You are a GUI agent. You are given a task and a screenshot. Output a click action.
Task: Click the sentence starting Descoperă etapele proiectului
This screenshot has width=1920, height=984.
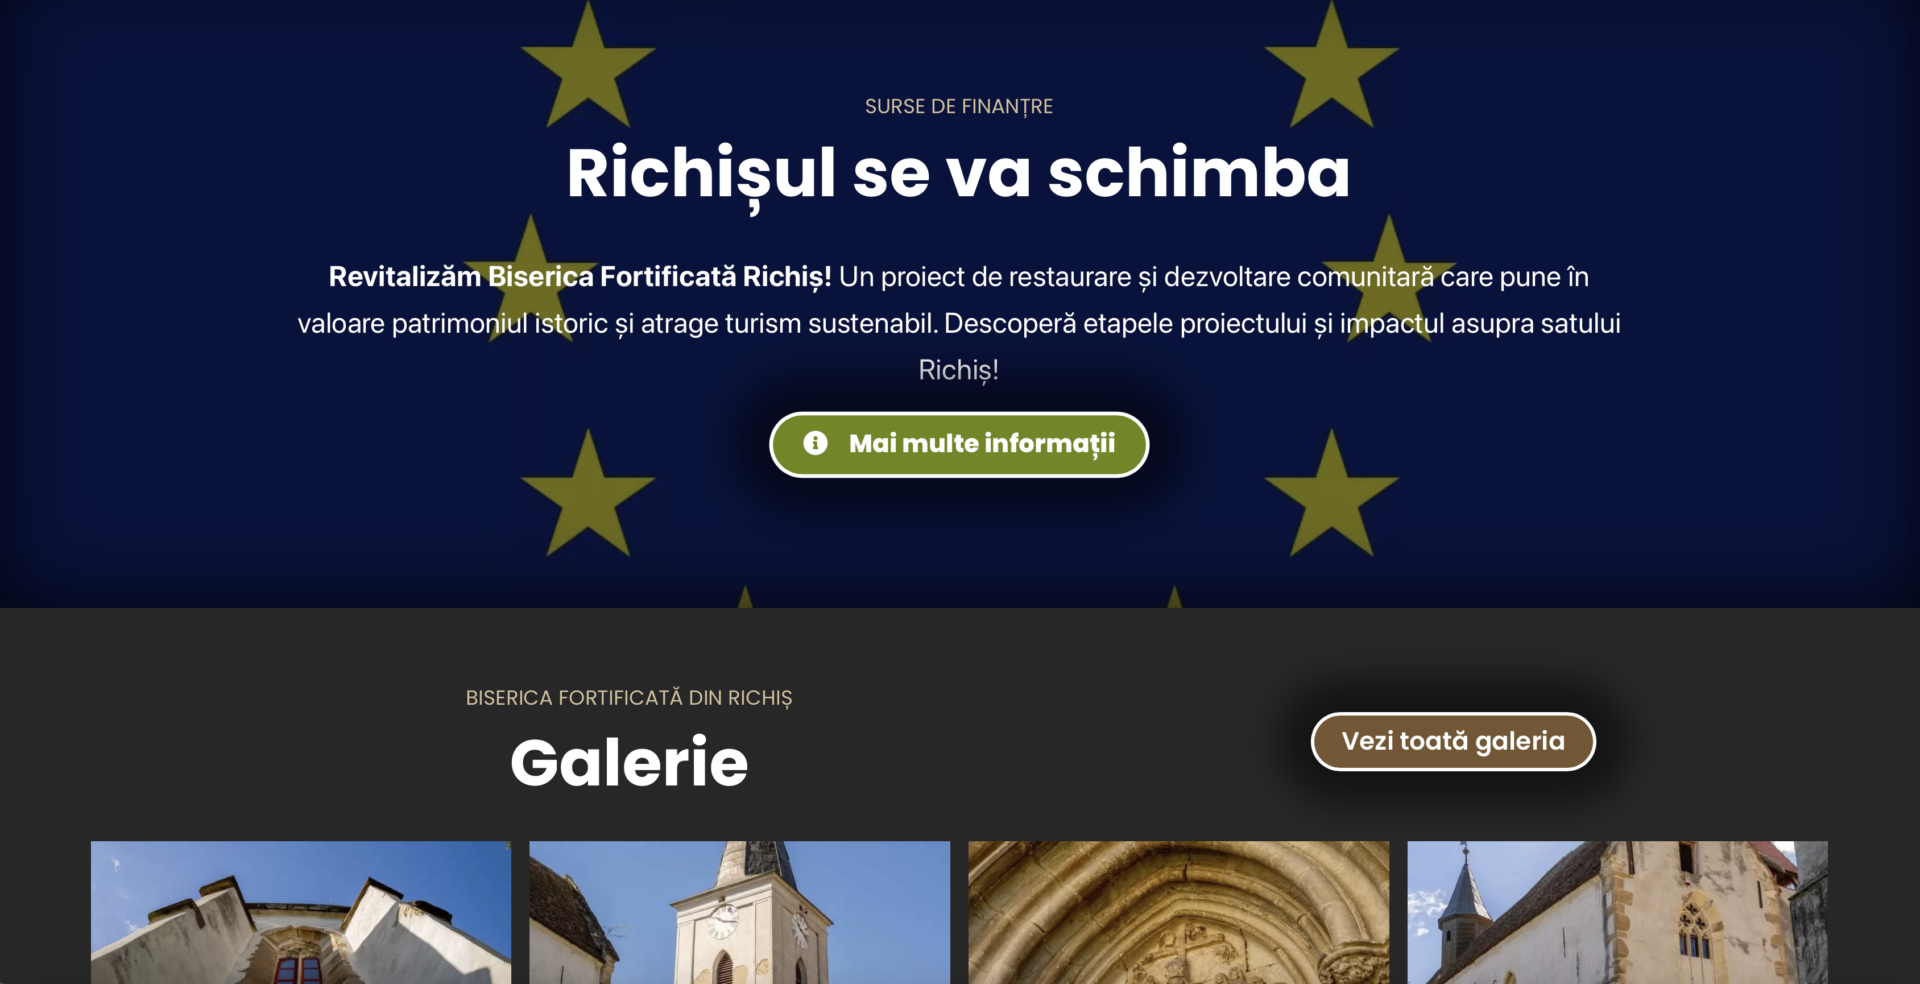pyautogui.click(x=1282, y=324)
